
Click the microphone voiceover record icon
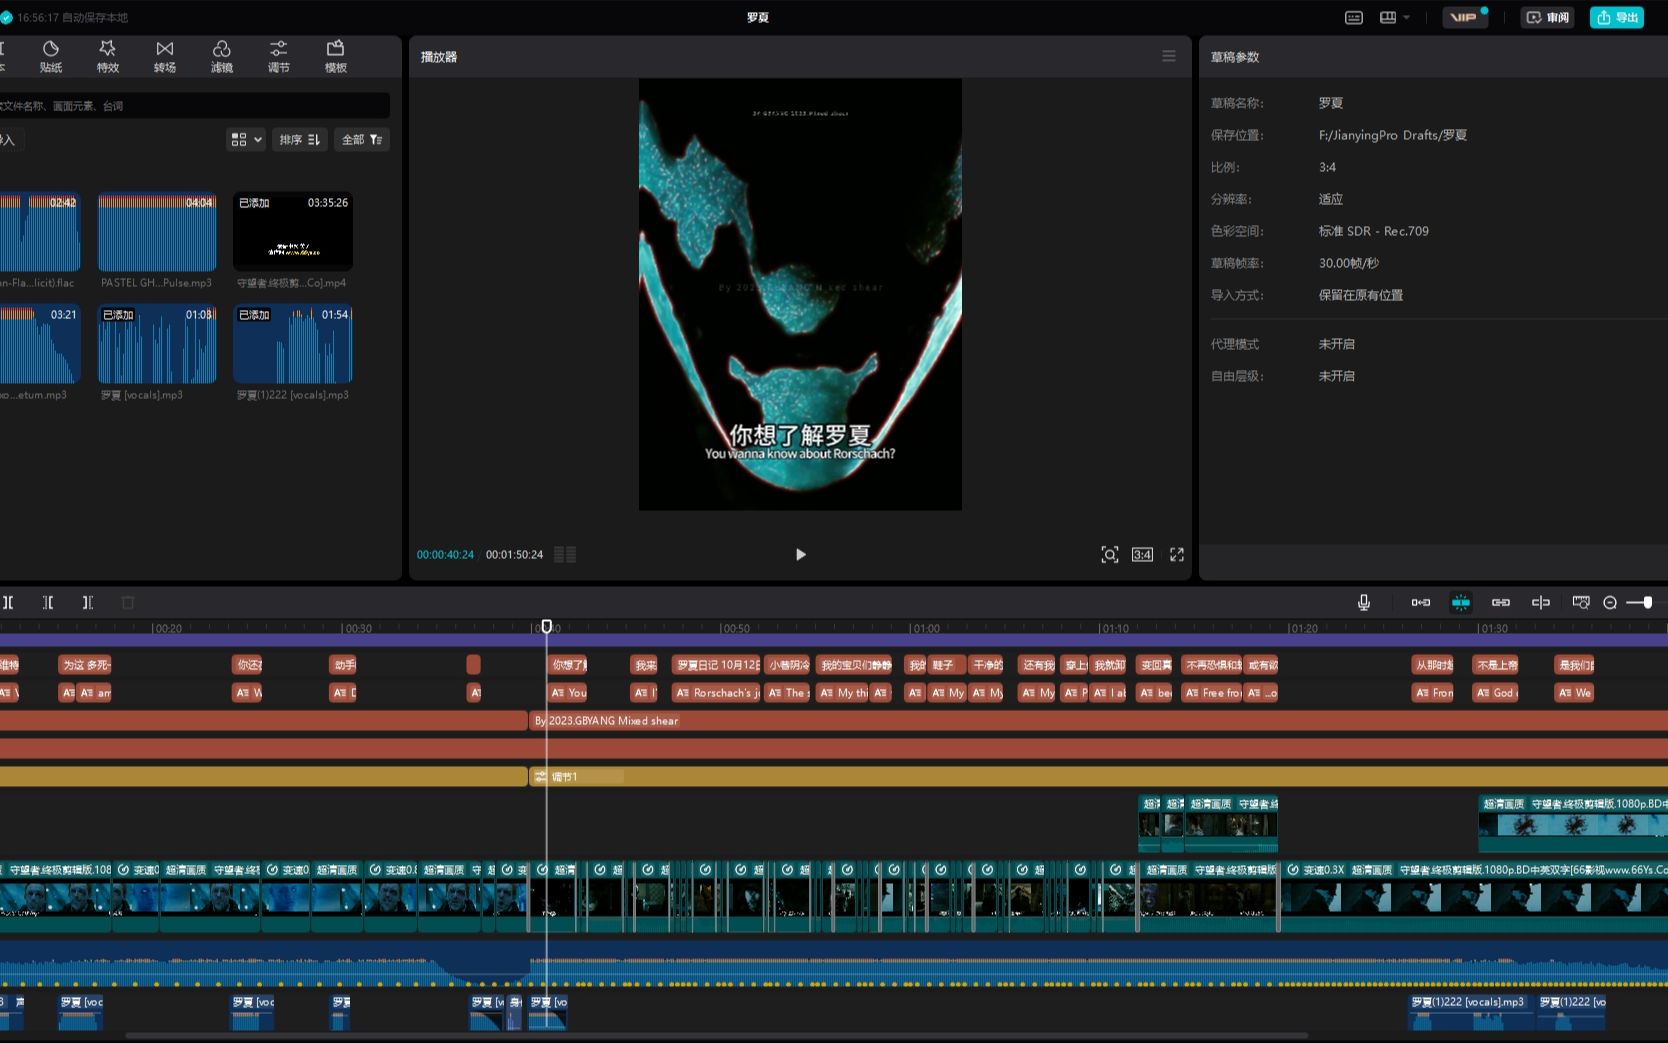tap(1364, 602)
